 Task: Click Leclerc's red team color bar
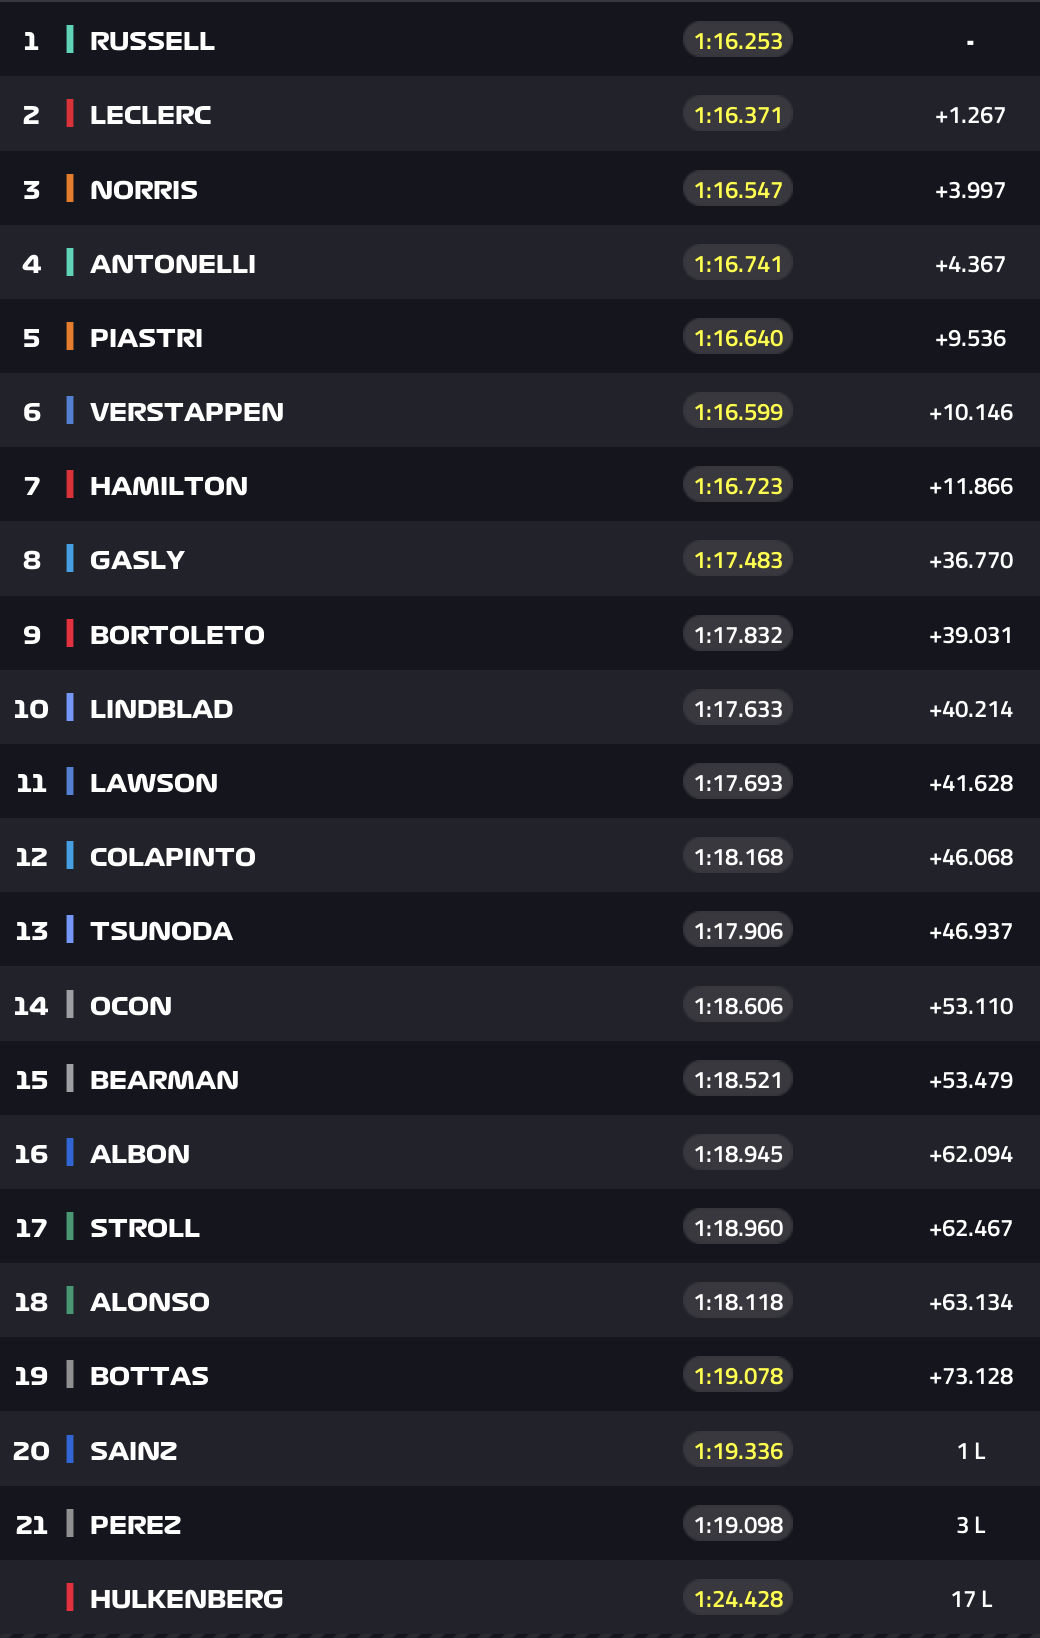[x=70, y=113]
